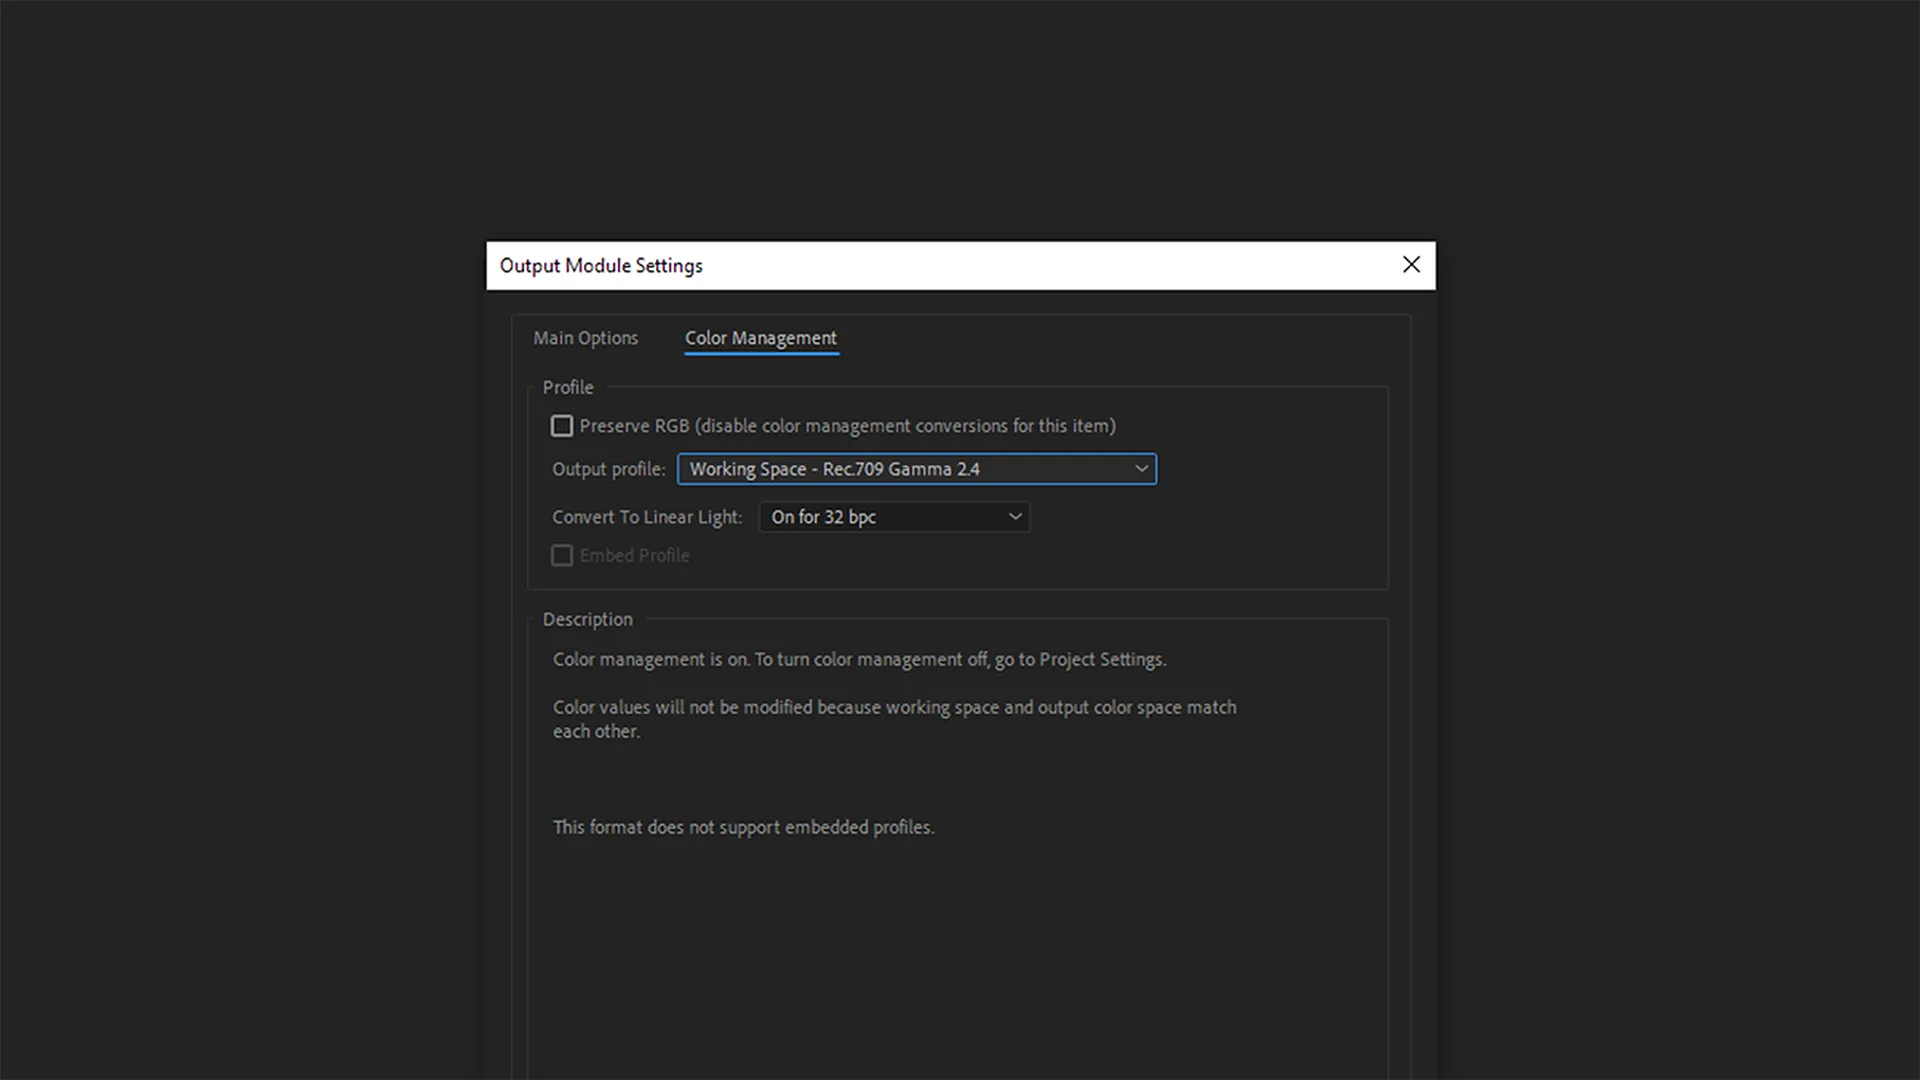Click the 'Color values will not be modified' text
The image size is (1920, 1080).
click(x=895, y=719)
